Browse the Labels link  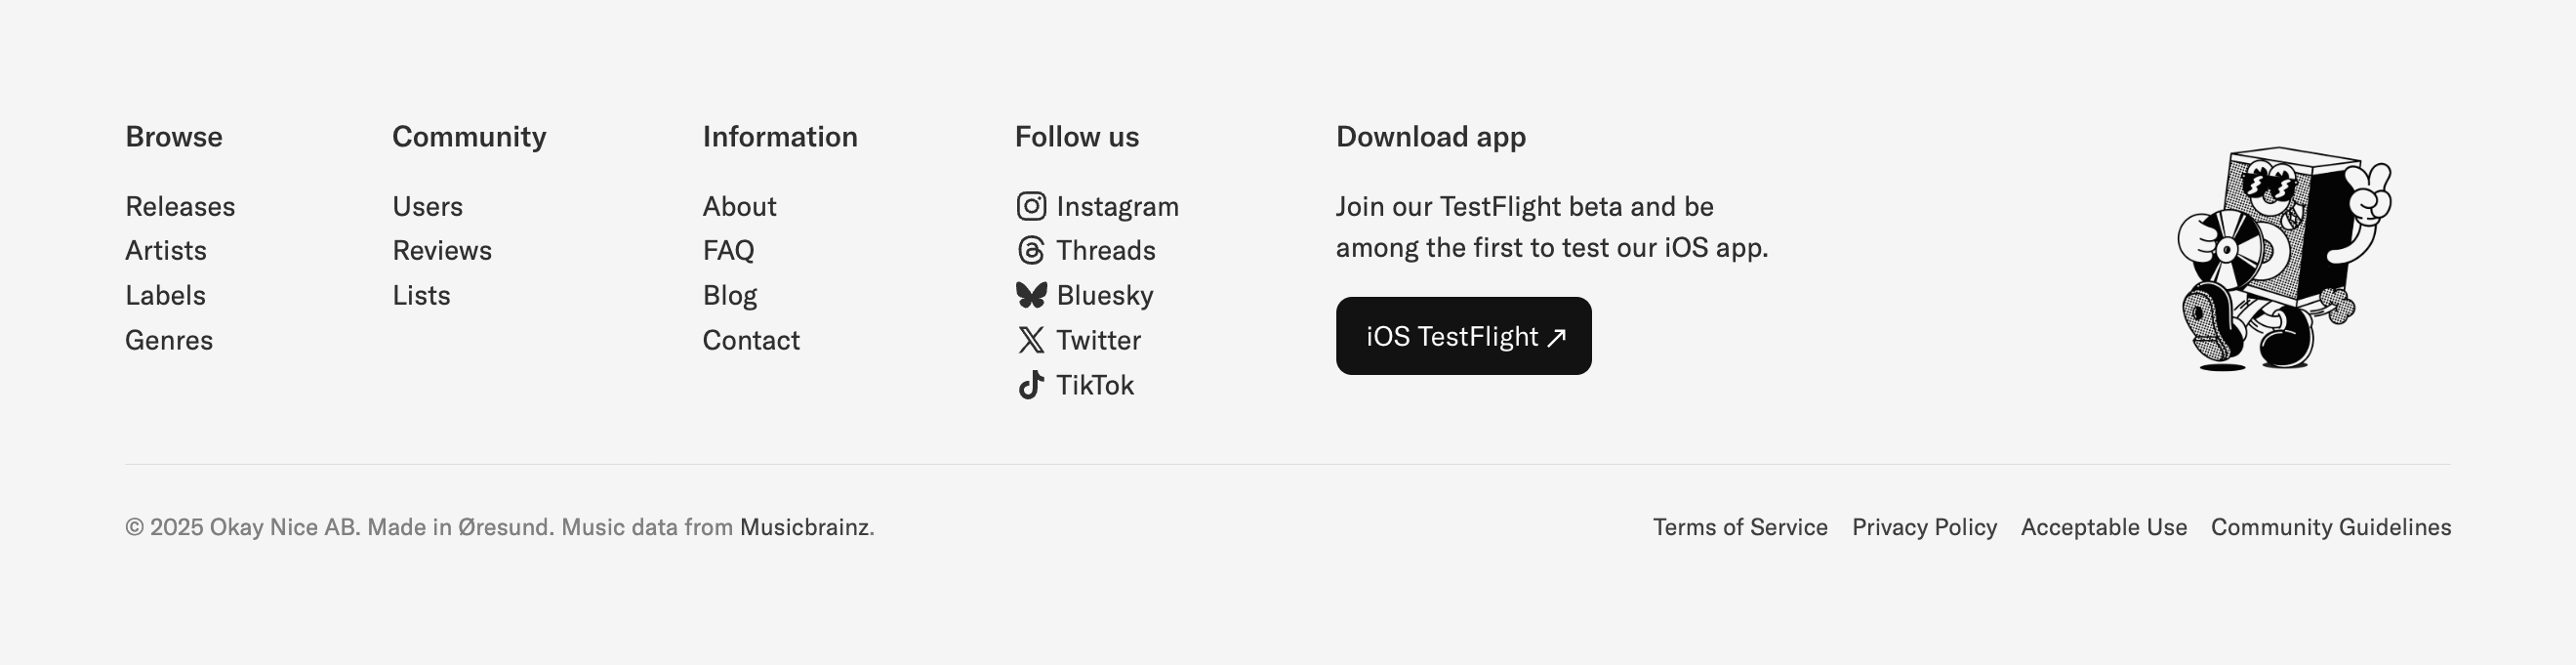click(165, 296)
